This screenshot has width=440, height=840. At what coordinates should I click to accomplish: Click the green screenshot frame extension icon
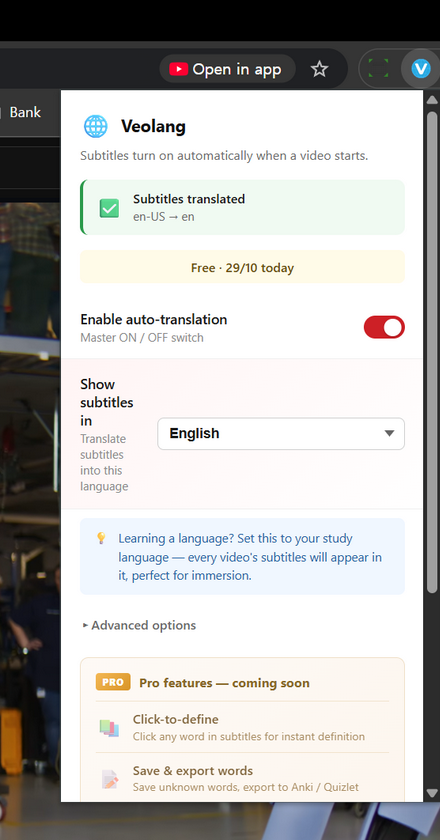(378, 69)
